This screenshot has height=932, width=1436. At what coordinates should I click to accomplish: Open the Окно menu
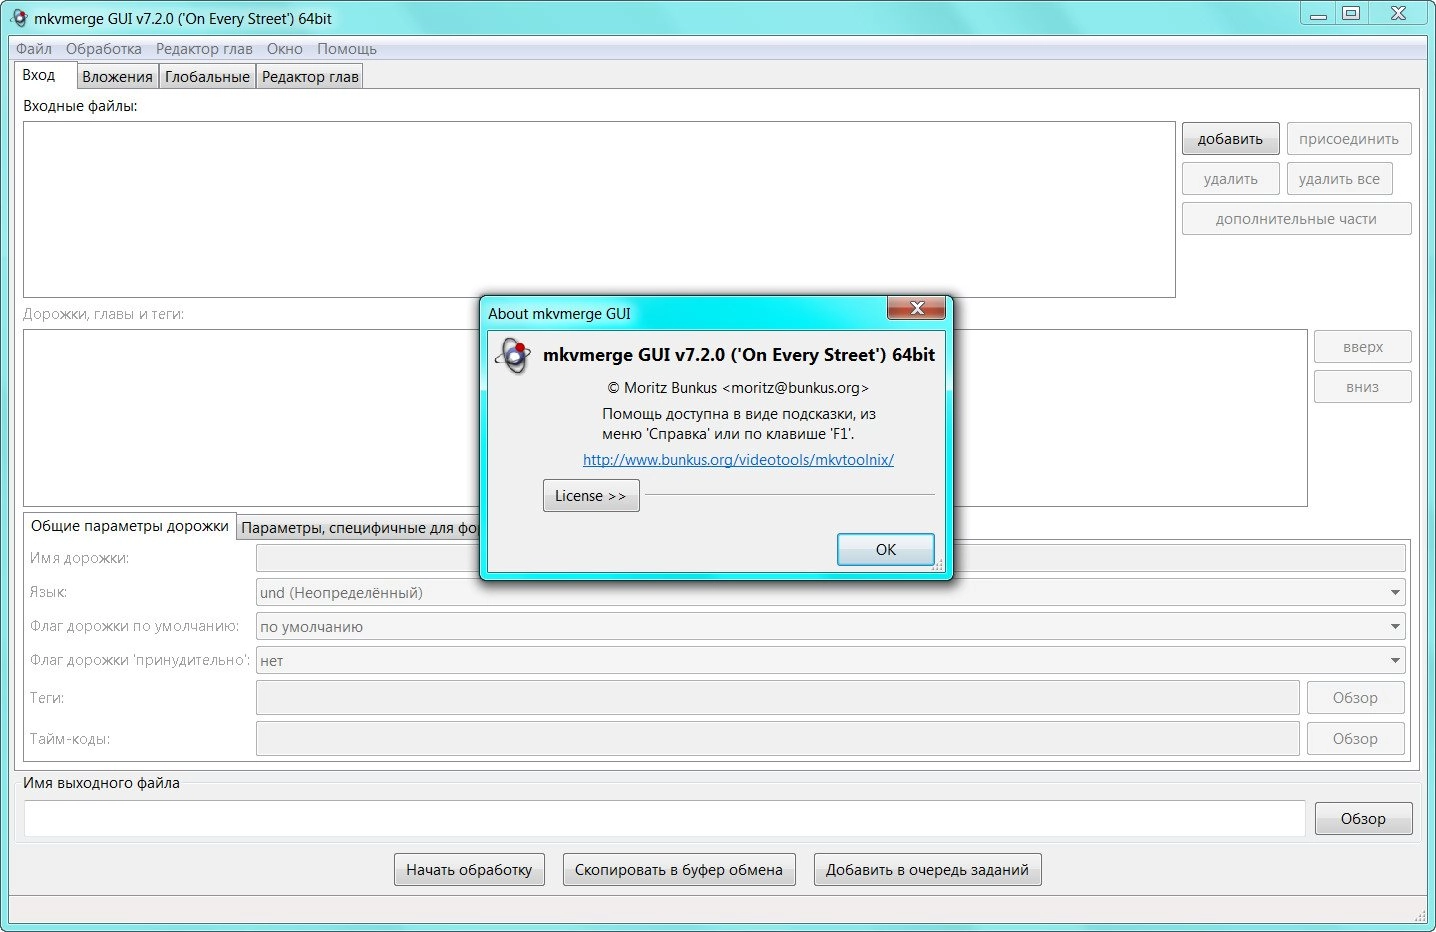(285, 49)
